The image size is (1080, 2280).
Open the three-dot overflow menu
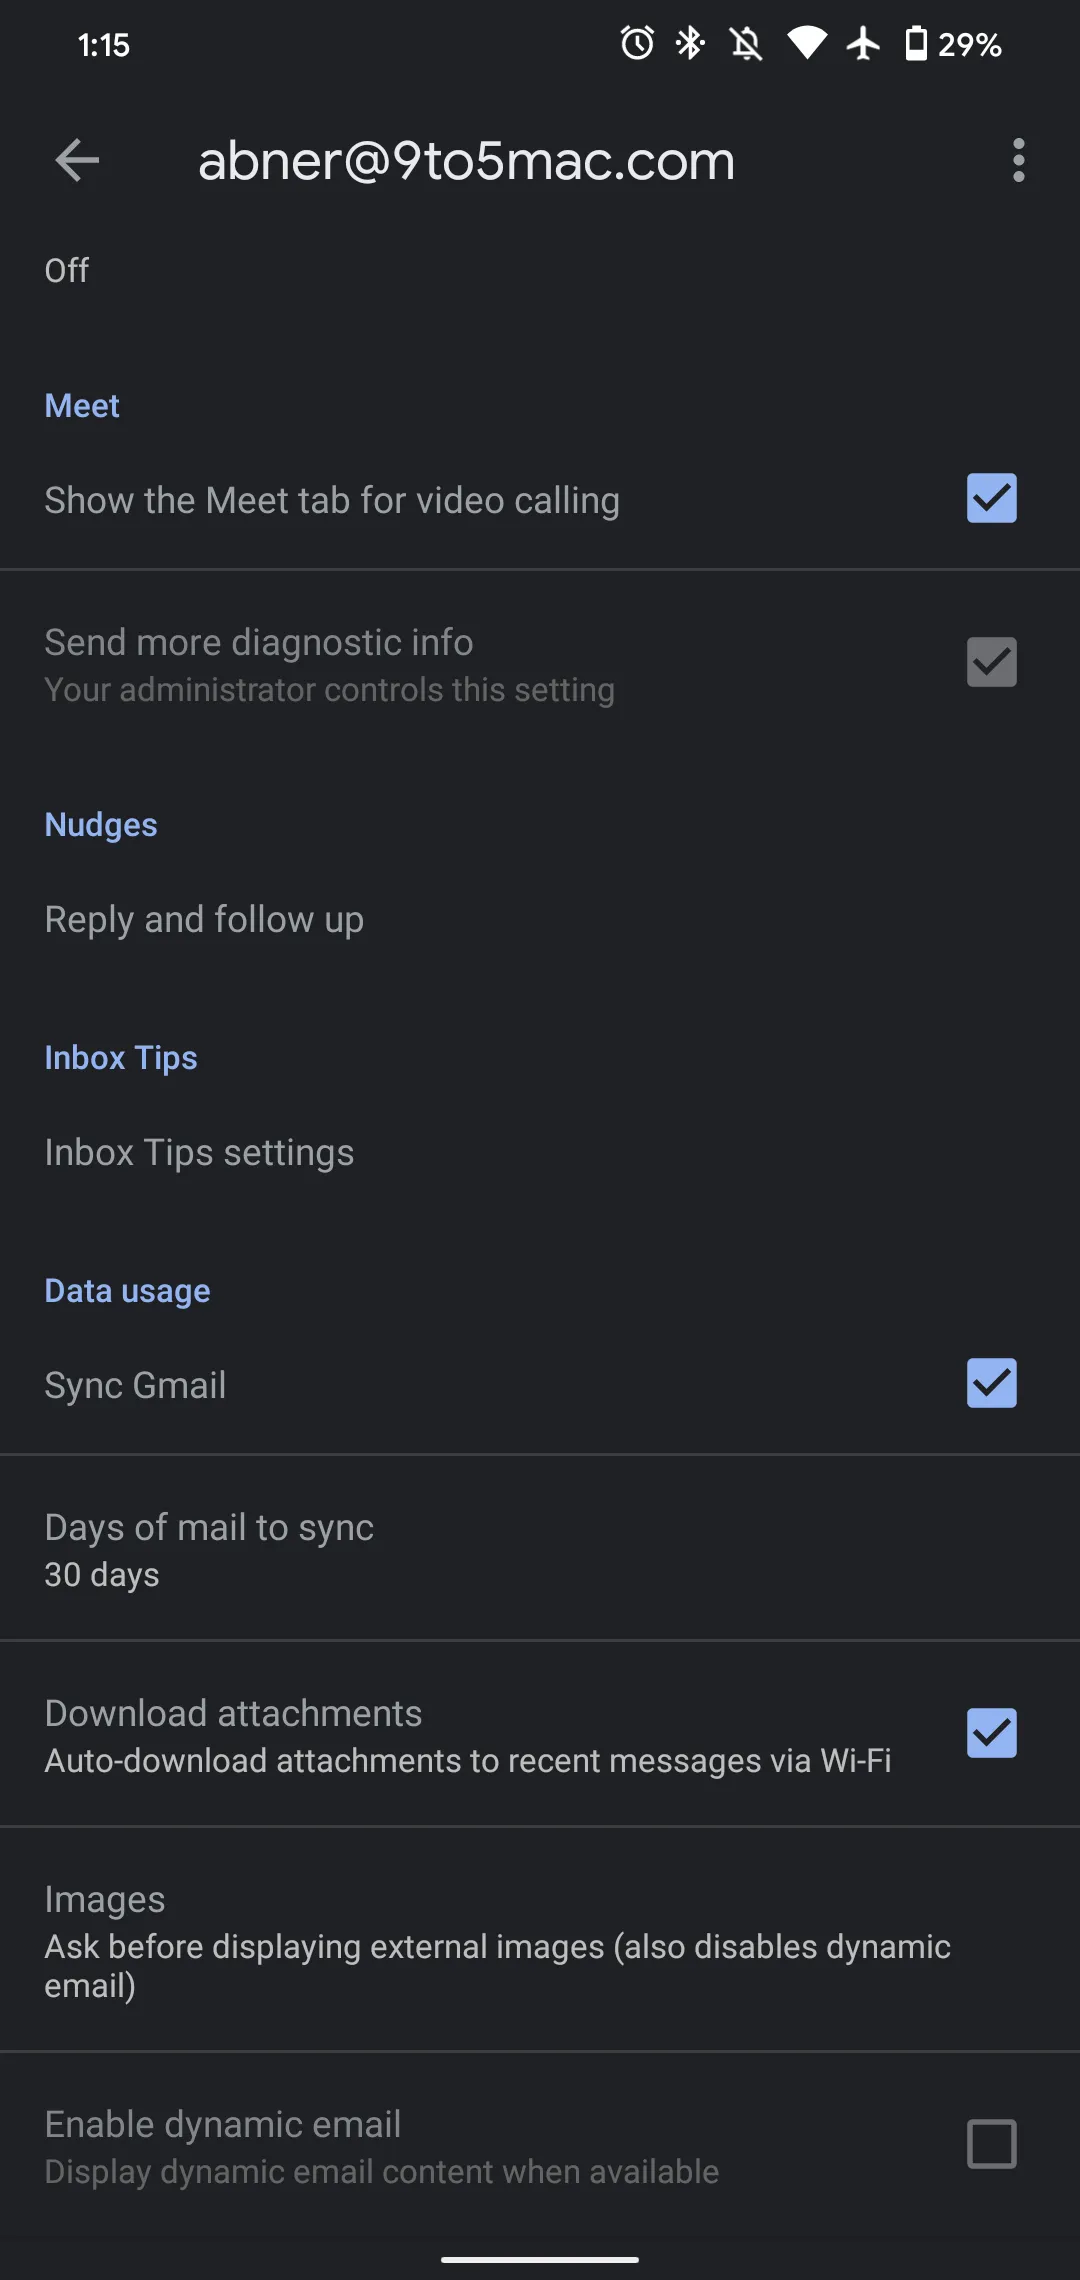(1018, 160)
